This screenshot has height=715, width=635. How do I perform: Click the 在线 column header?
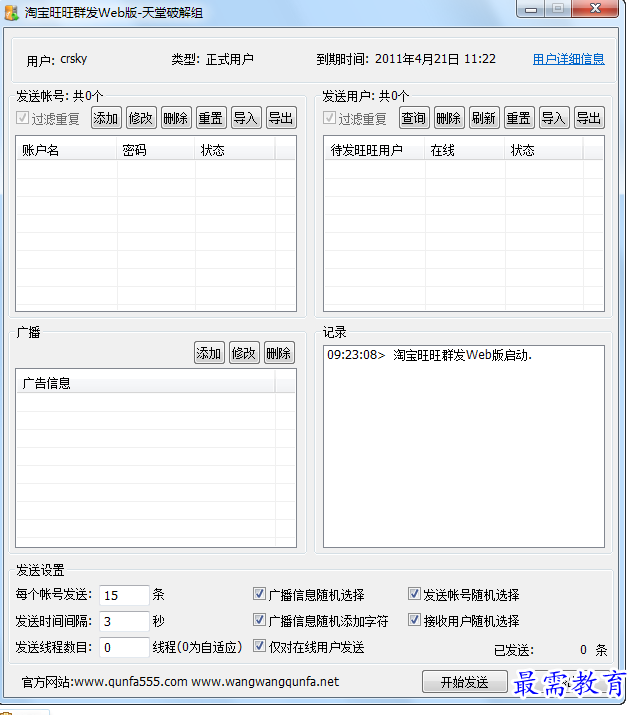[x=465, y=150]
